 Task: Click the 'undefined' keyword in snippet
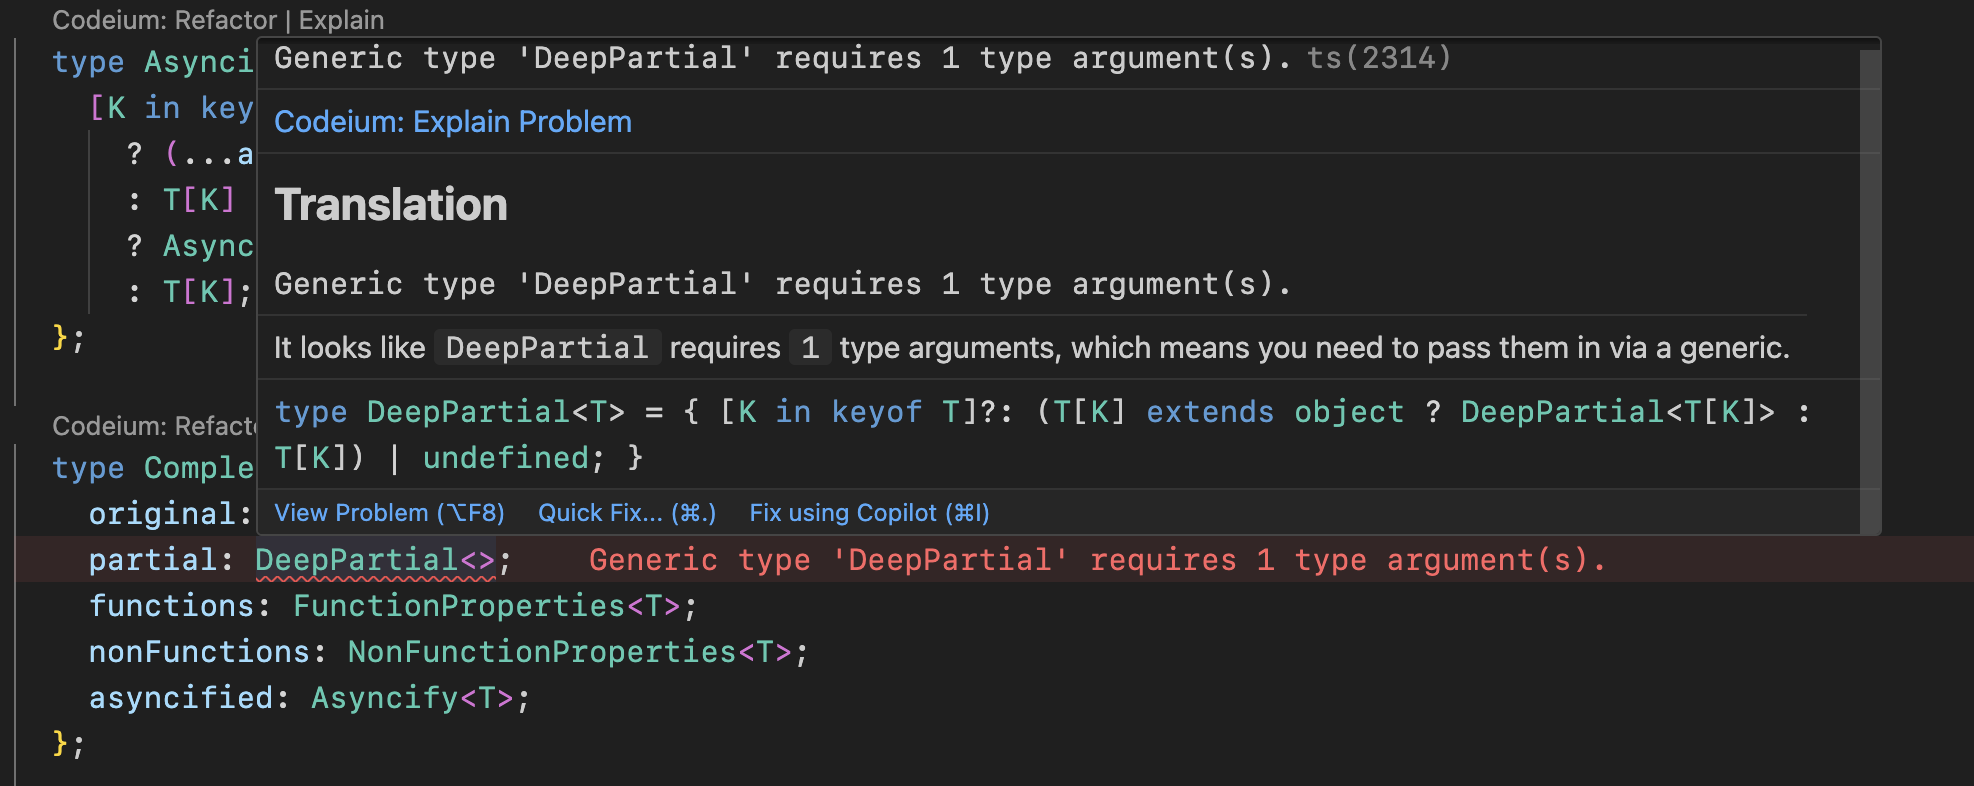506,458
